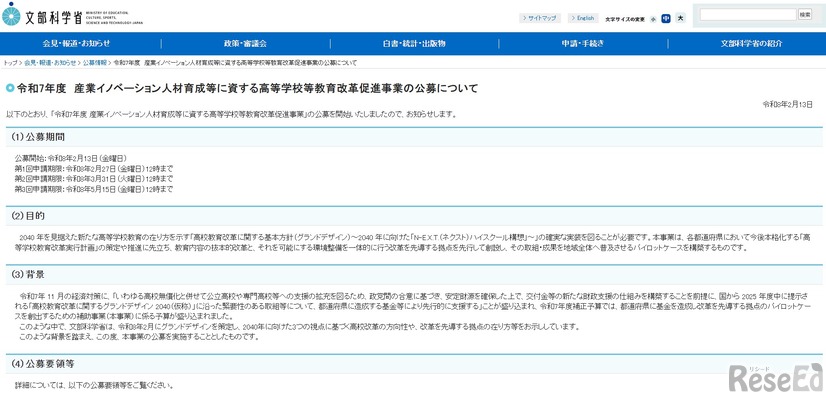826x394 pixels.
Task: Open the 政策・審議会 menu
Action: [245, 44]
